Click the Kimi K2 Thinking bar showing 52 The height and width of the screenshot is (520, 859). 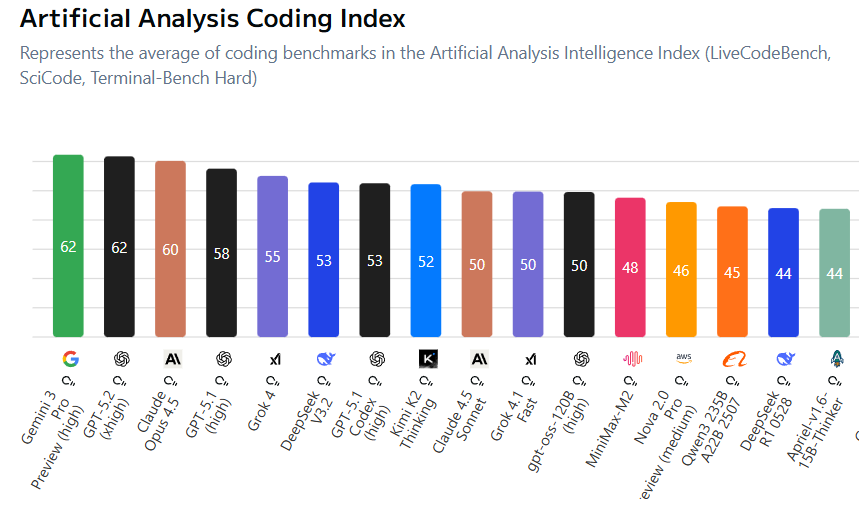coord(426,260)
